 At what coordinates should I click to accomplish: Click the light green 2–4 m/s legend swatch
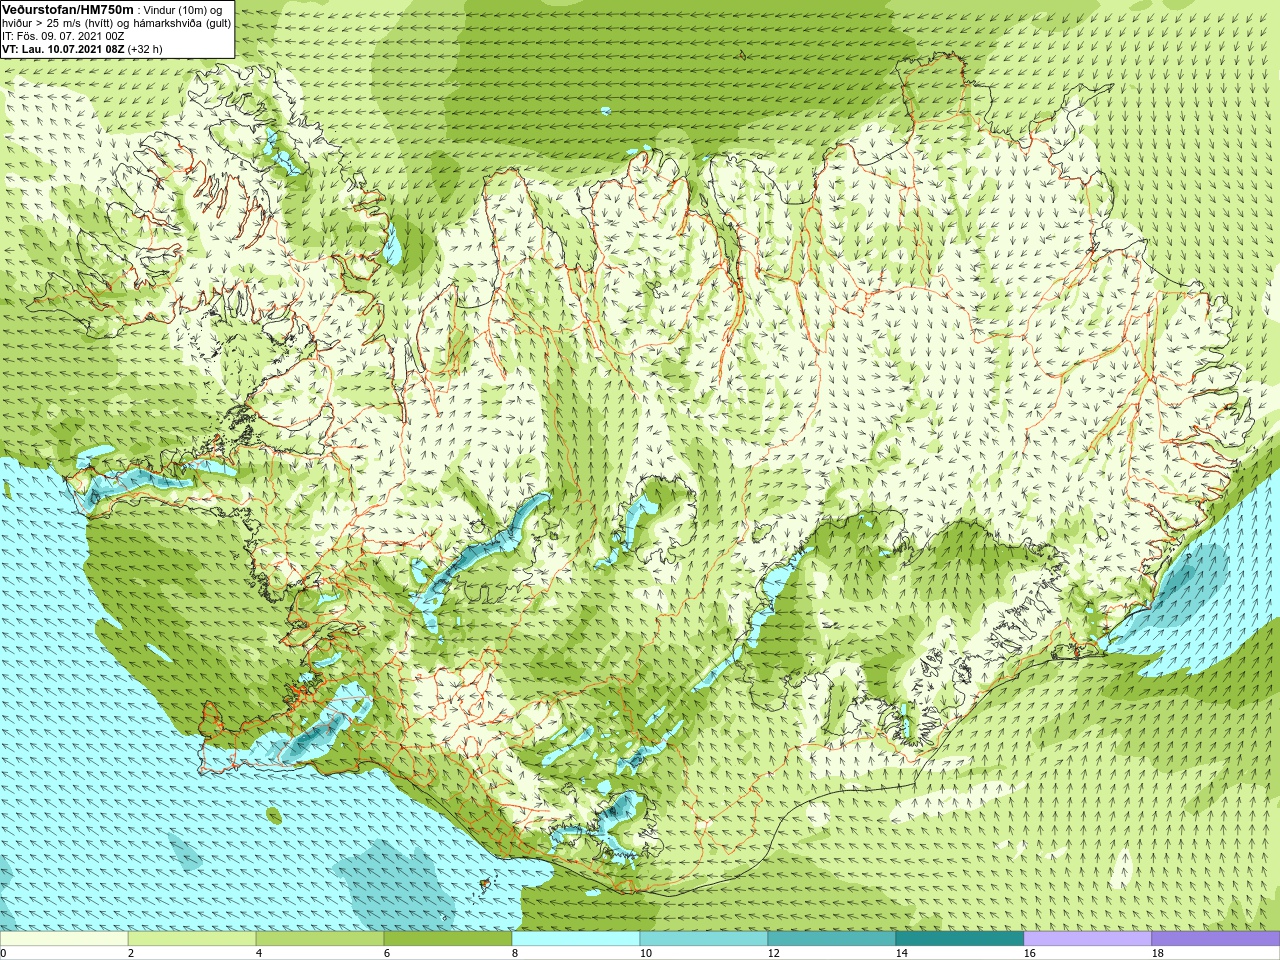point(192,939)
